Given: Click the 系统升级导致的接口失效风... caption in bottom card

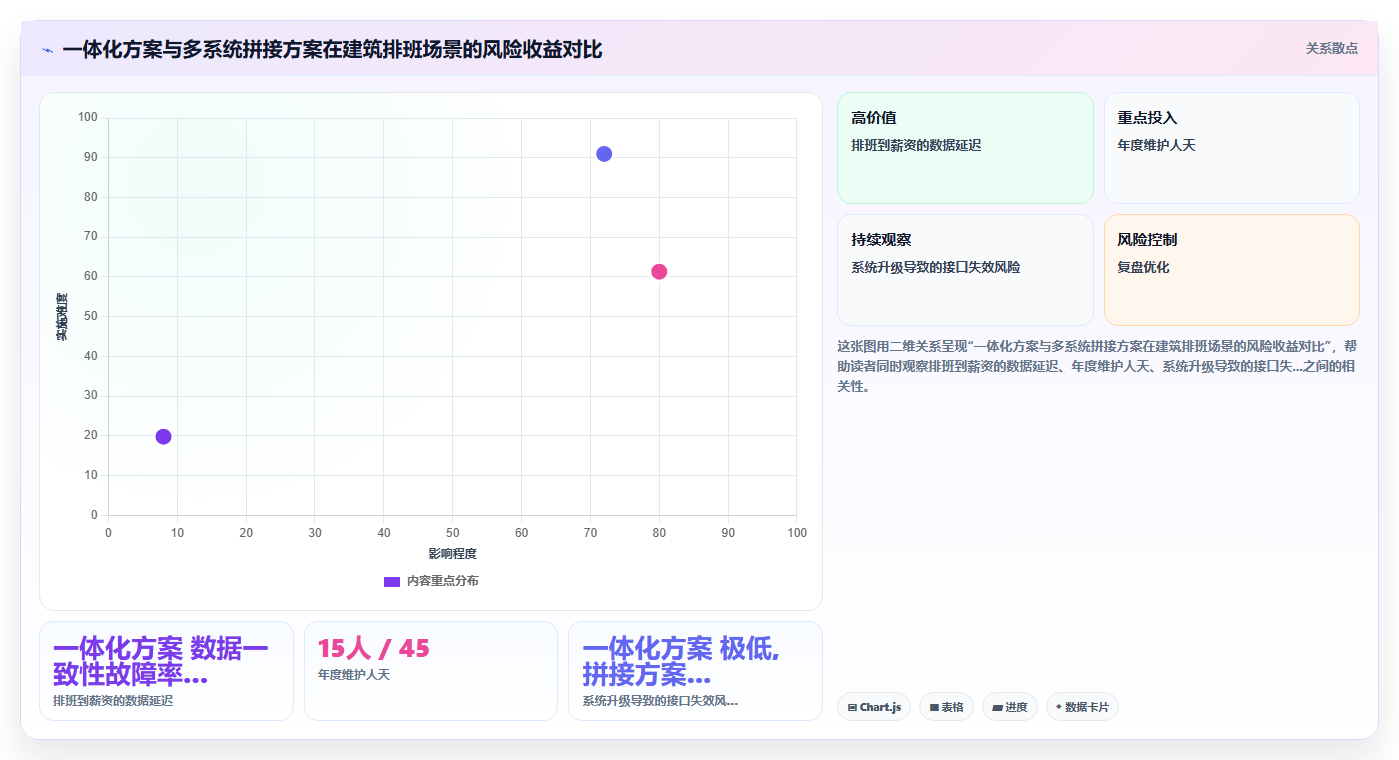Looking at the screenshot, I should click(660, 701).
